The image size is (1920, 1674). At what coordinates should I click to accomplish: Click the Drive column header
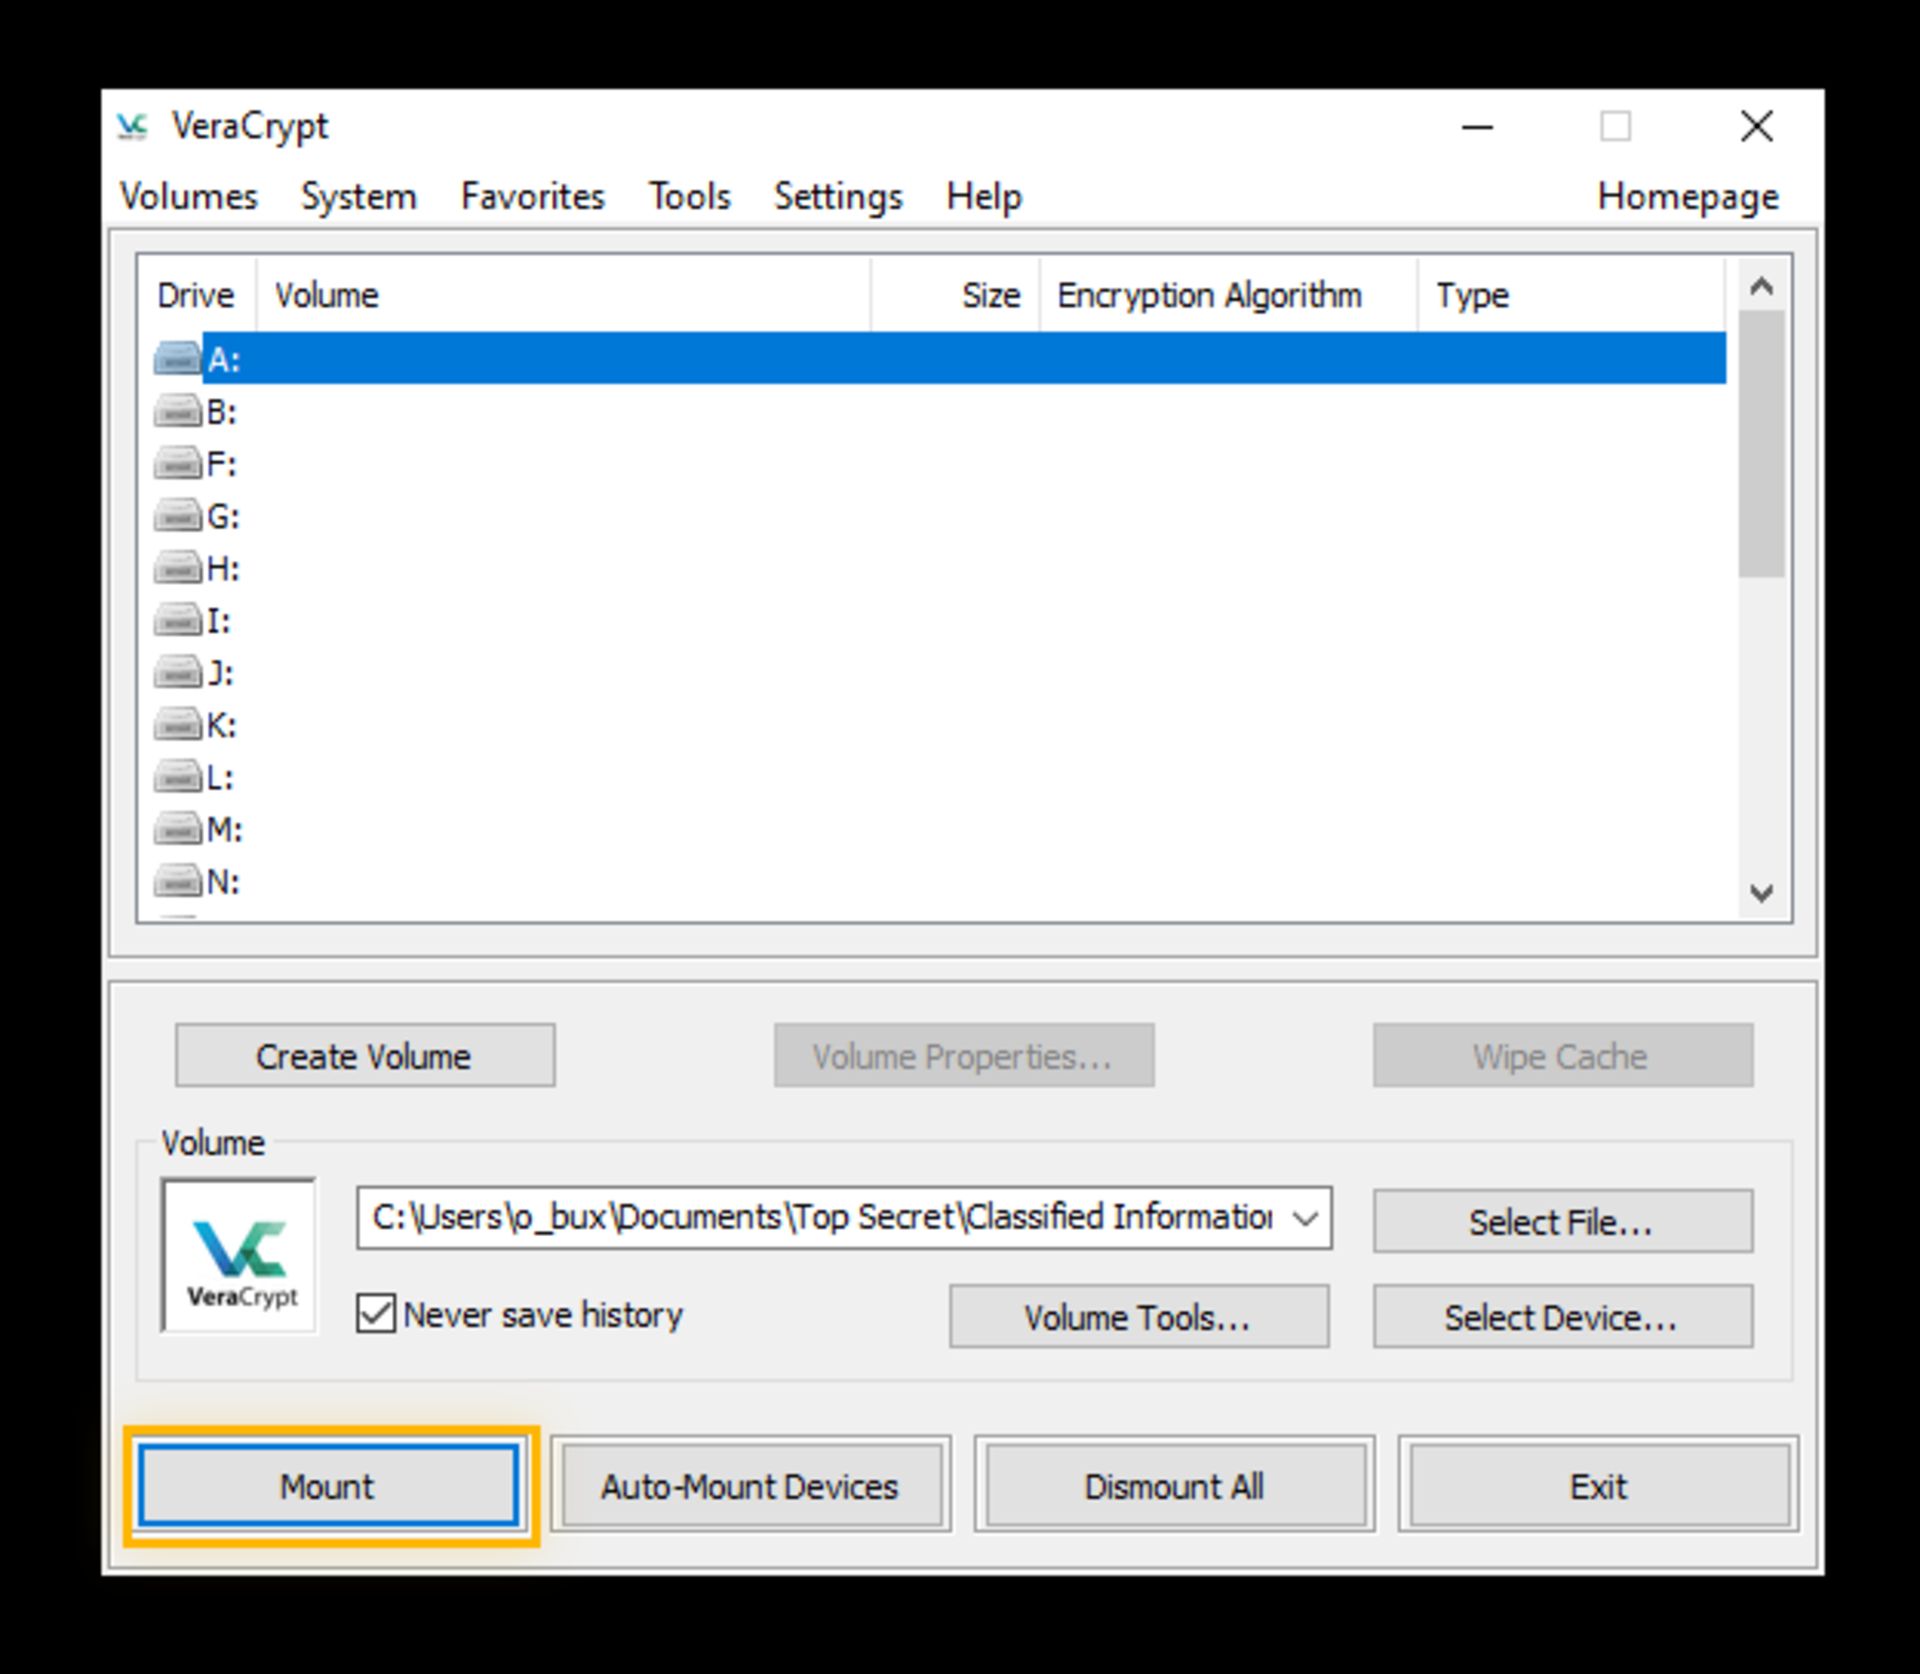[196, 295]
